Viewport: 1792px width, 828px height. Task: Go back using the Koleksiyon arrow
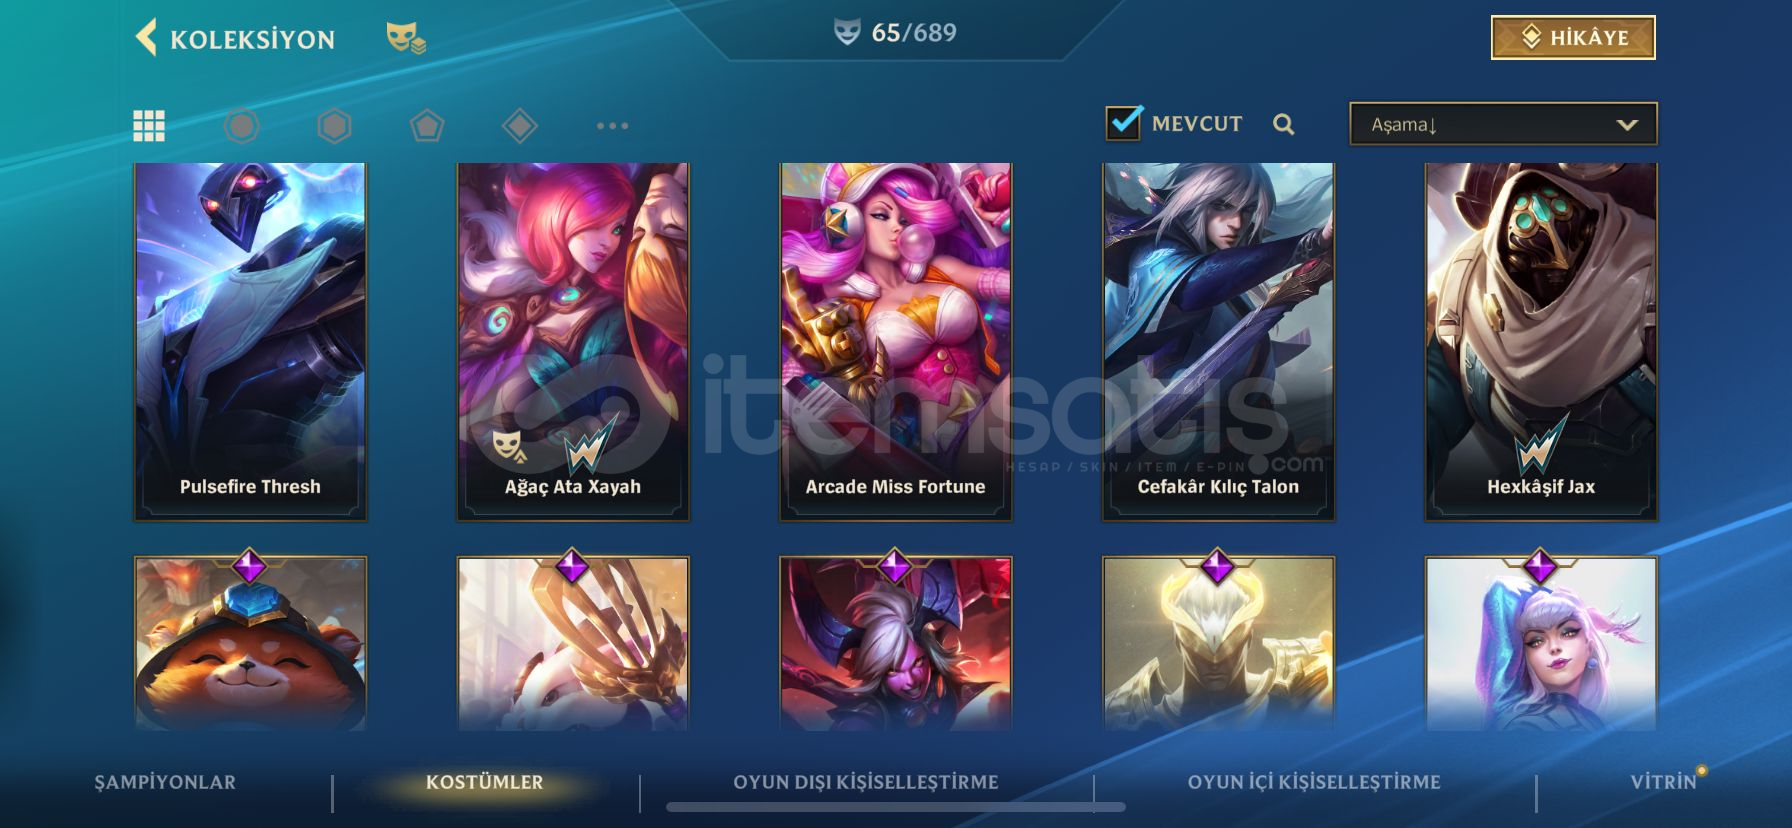(146, 38)
